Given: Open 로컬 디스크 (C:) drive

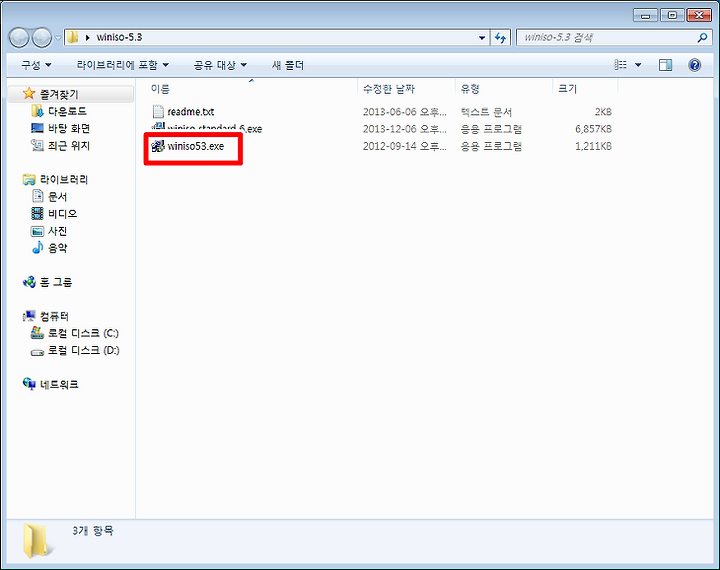Looking at the screenshot, I should click(x=83, y=333).
